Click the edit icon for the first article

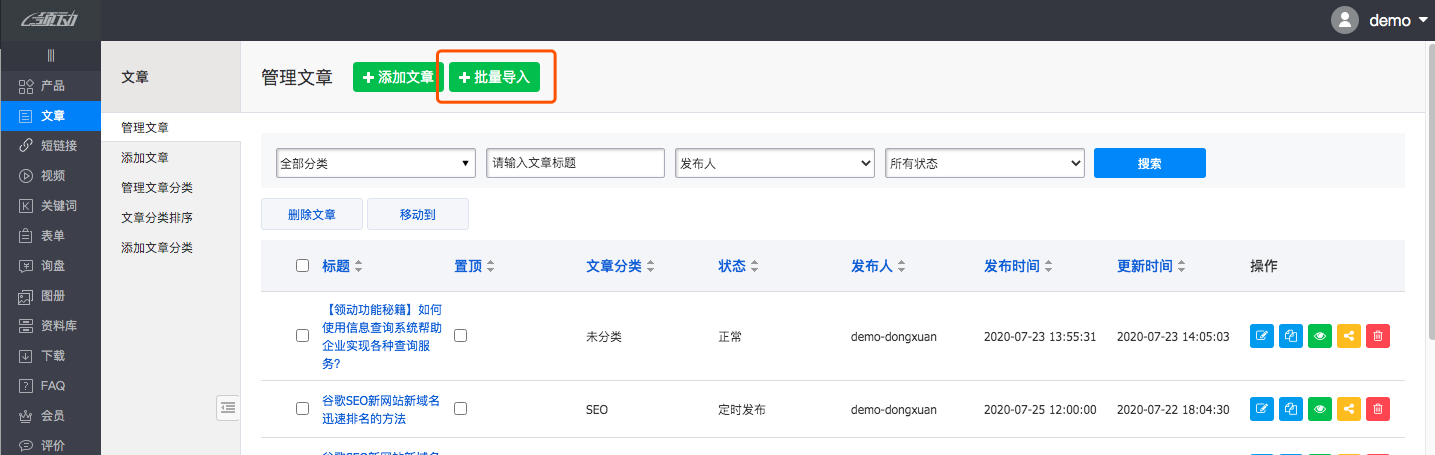[x=1262, y=337]
